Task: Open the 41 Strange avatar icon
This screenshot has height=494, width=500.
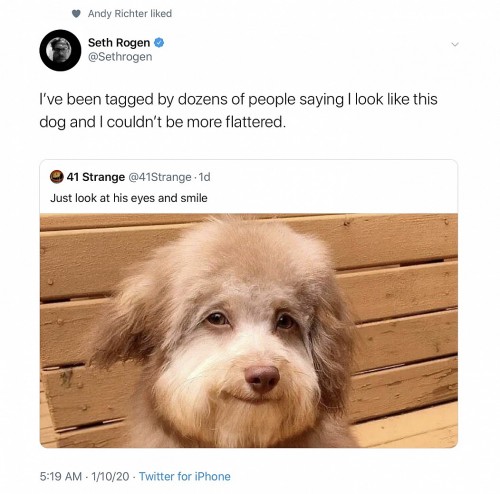Action: (x=57, y=177)
